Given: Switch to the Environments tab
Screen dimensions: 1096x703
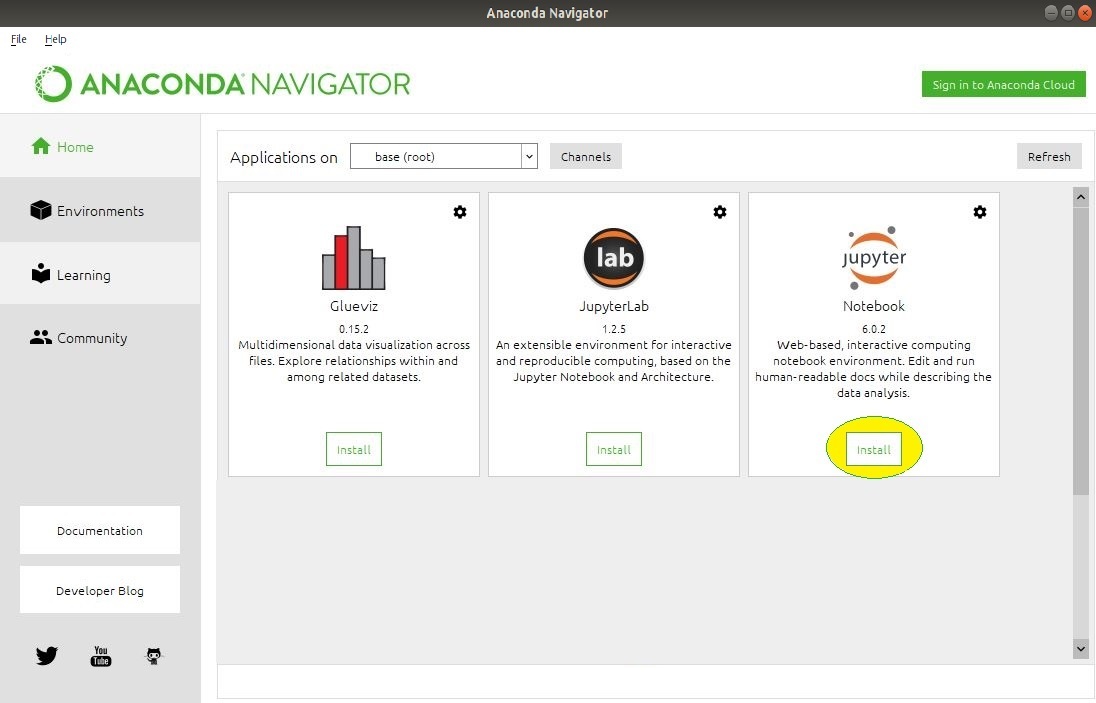Looking at the screenshot, I should (x=100, y=210).
